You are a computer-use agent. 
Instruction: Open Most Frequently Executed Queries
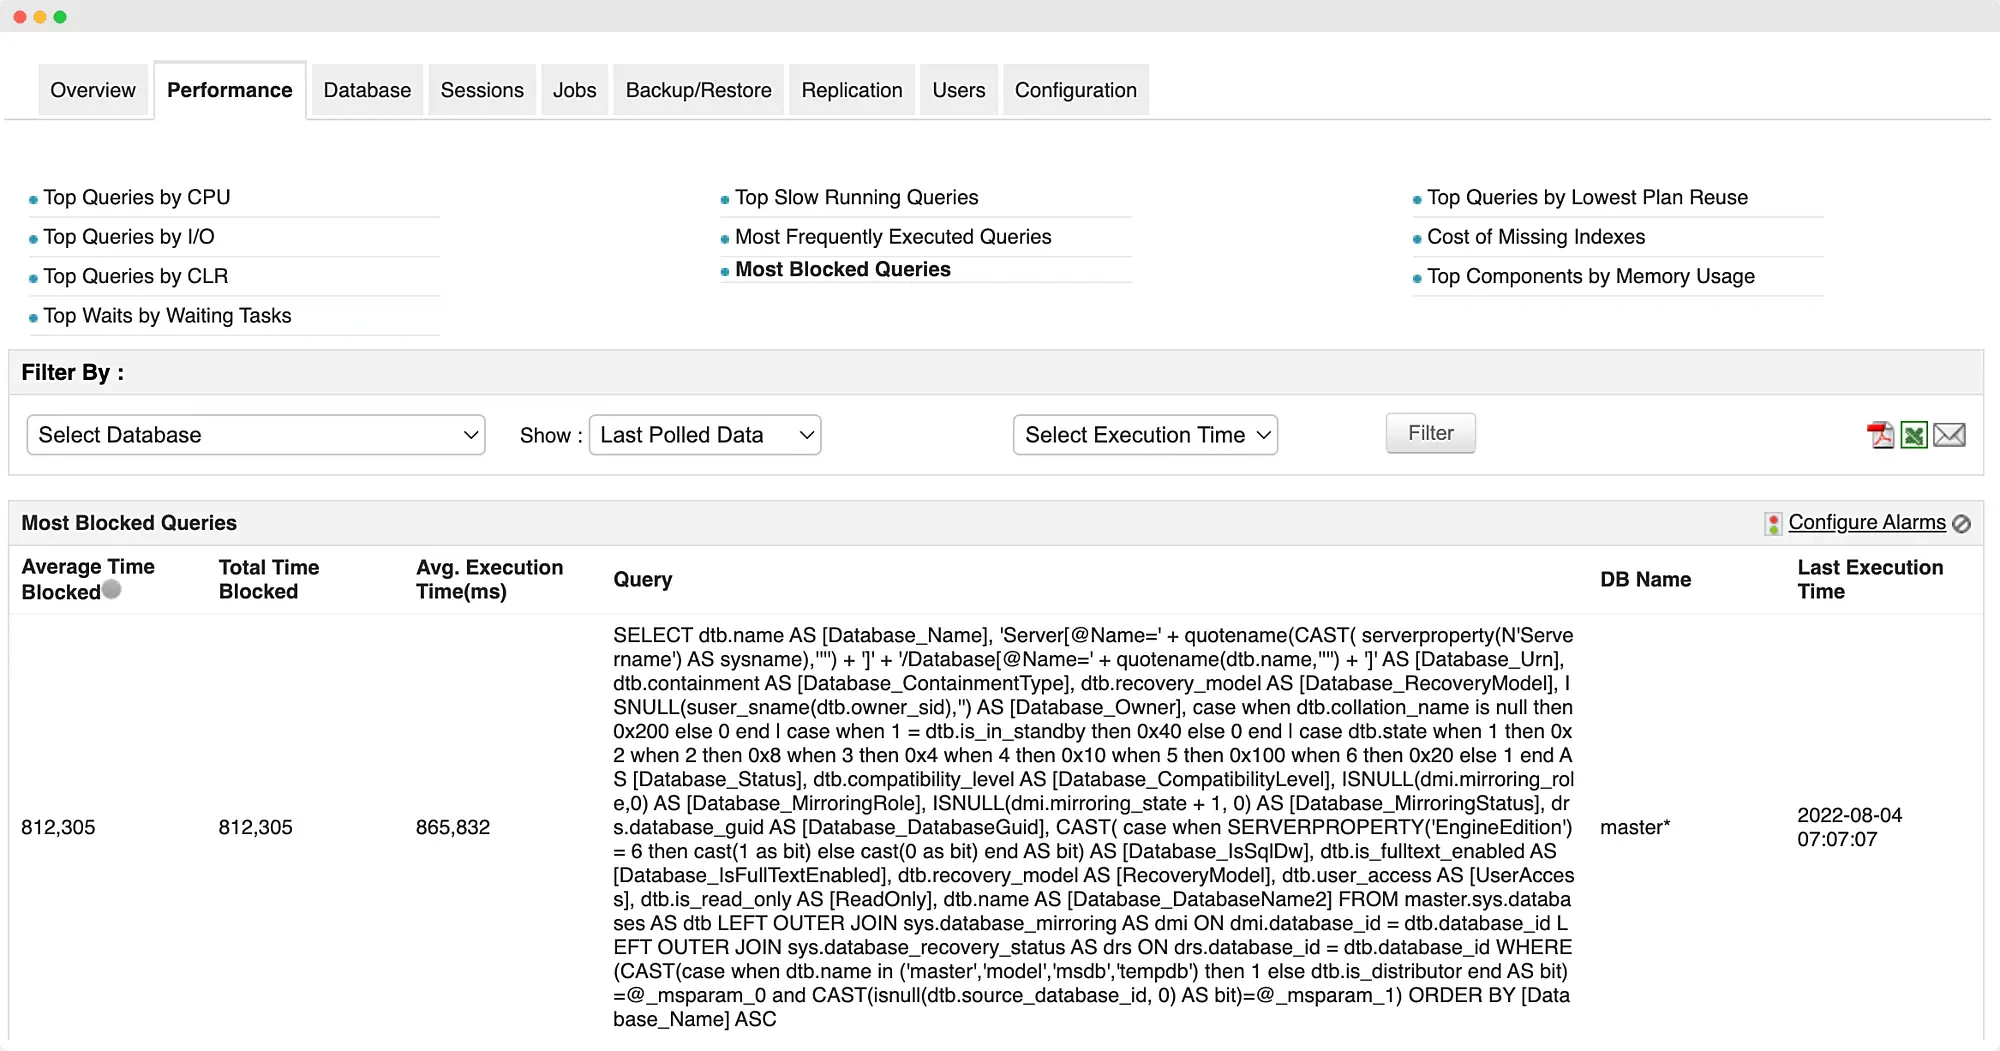tap(893, 237)
